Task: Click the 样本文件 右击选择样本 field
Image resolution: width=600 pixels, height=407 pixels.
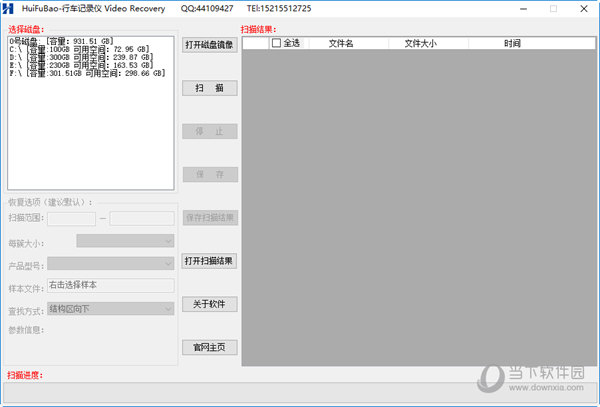Action: click(111, 285)
